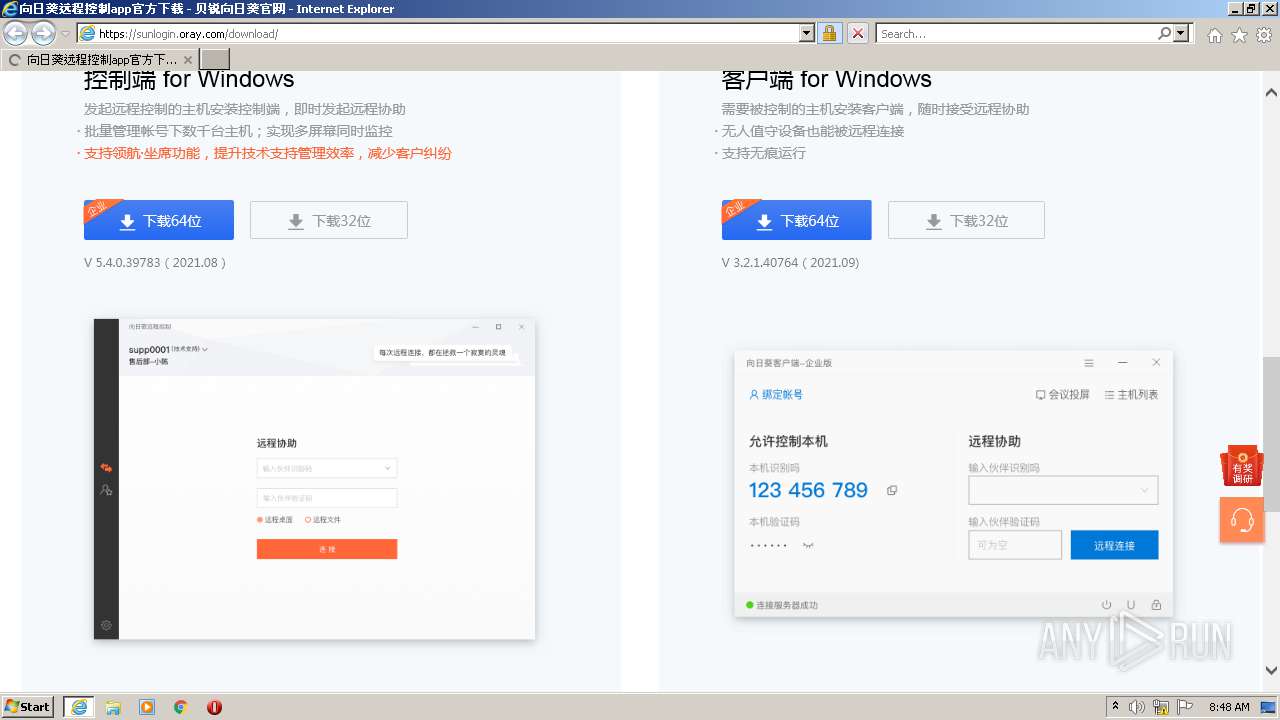
Task: Click the 控制端 for Windows heading
Action: (x=189, y=79)
